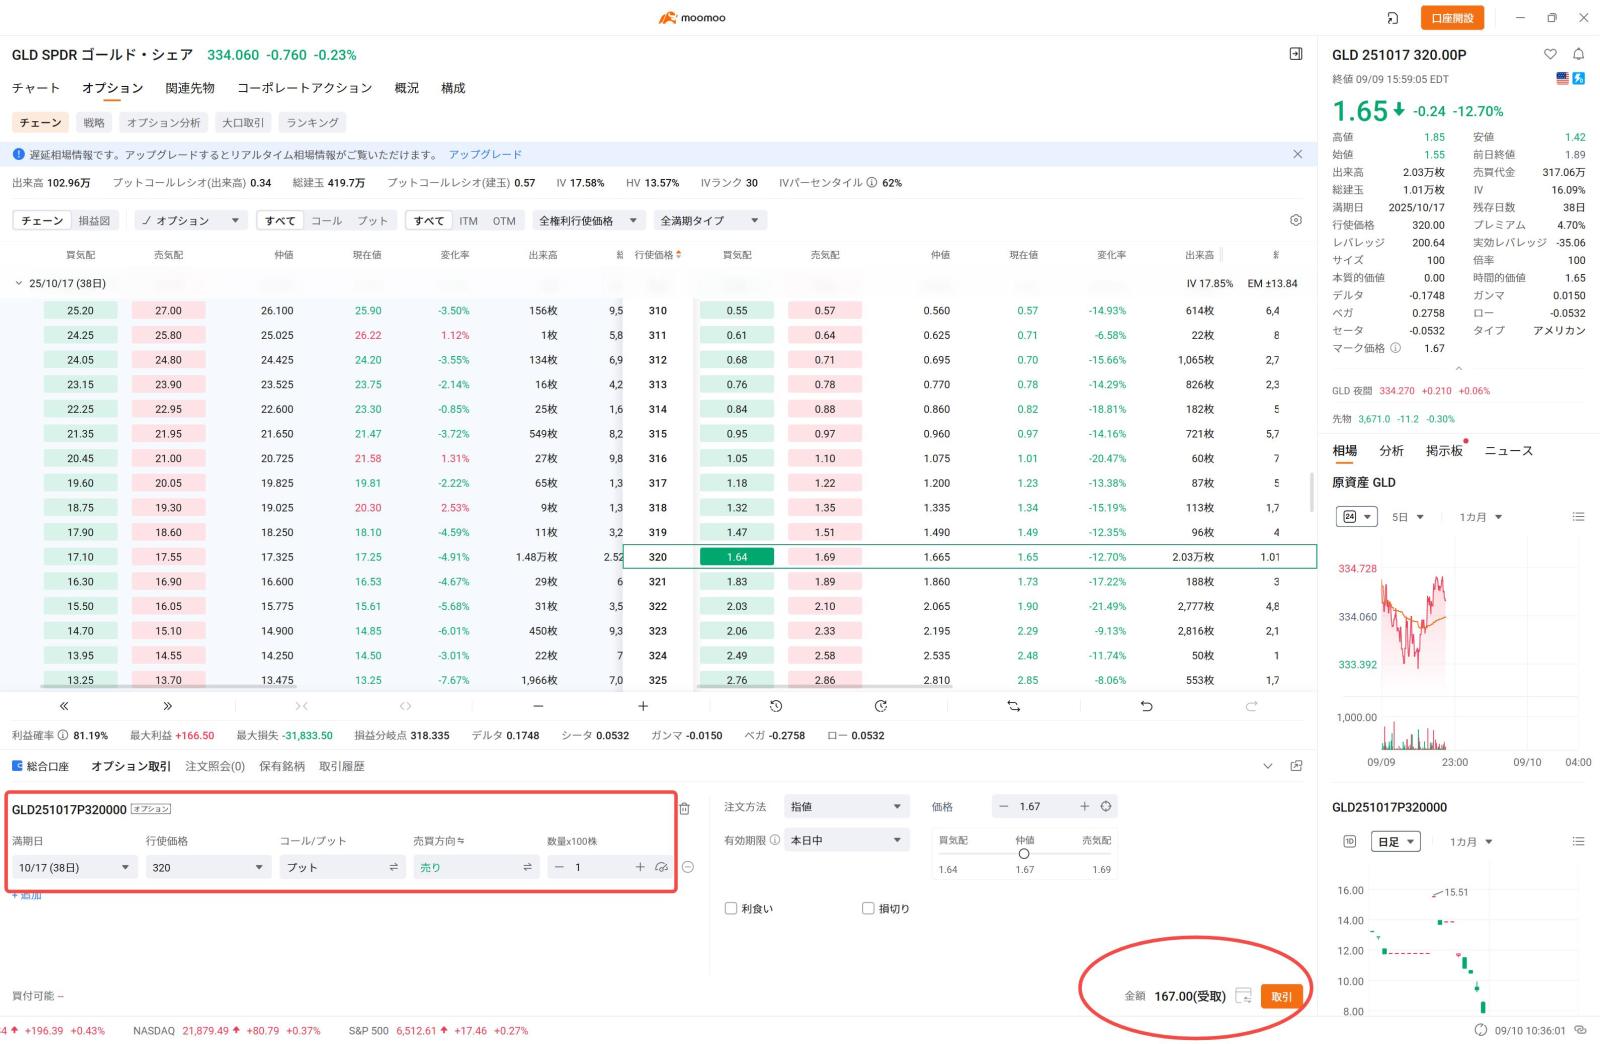Open the オプション分析 sub-tab
The image size is (1600, 1044).
tap(163, 122)
